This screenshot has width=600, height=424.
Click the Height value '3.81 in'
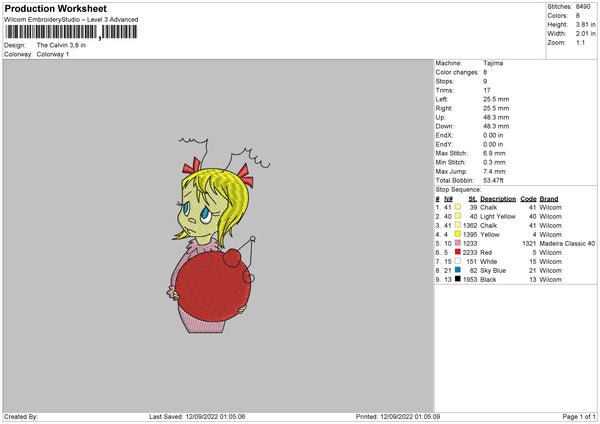click(586, 24)
